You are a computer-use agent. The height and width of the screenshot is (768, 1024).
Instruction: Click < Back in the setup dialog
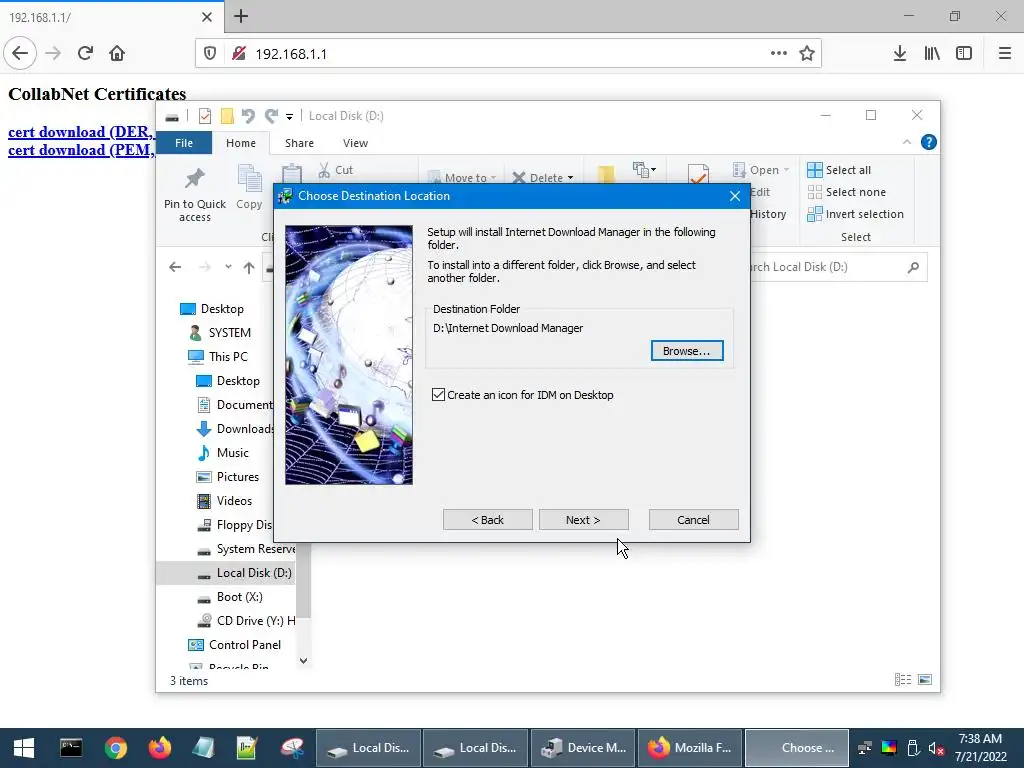click(x=488, y=520)
